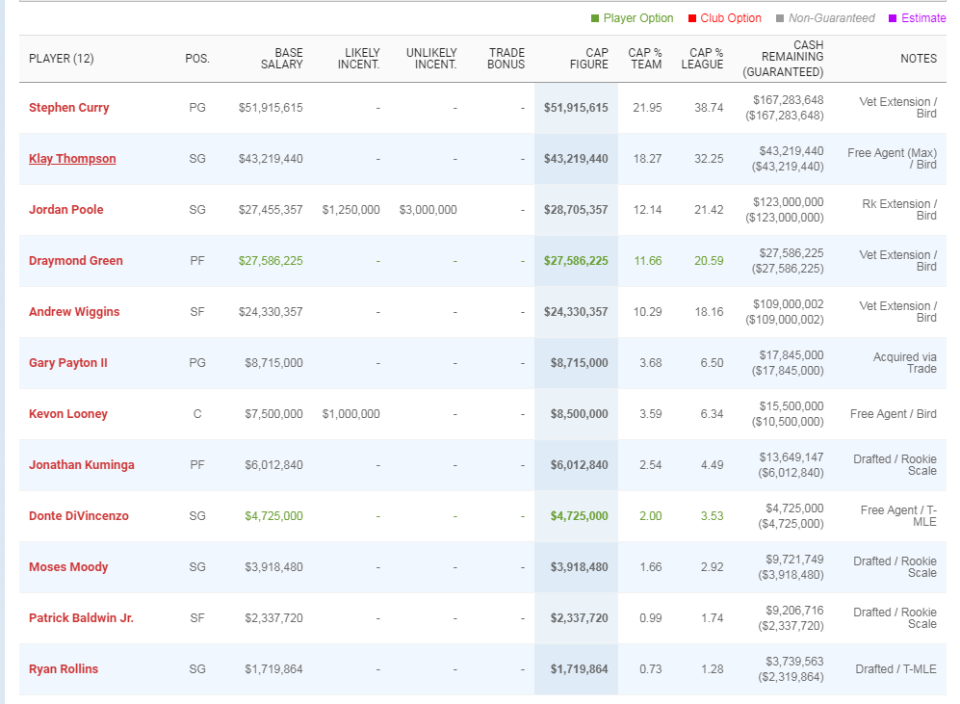
Task: Open Jonathan Kuminga's player page
Action: [81, 465]
